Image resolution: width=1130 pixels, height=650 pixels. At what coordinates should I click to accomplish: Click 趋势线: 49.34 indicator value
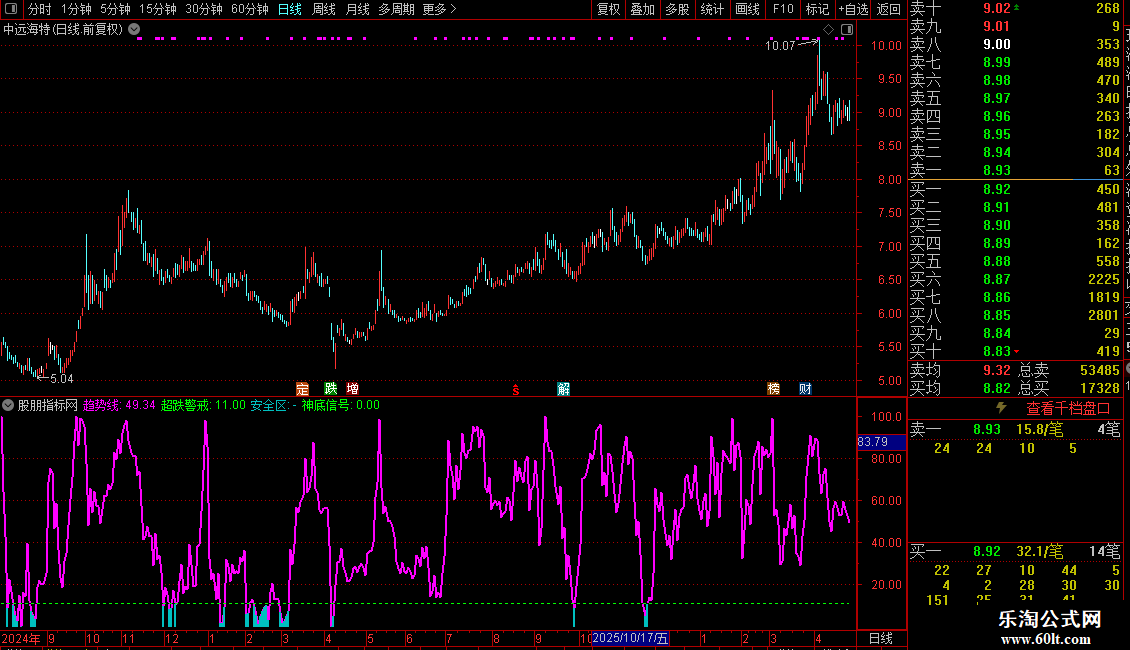point(119,405)
